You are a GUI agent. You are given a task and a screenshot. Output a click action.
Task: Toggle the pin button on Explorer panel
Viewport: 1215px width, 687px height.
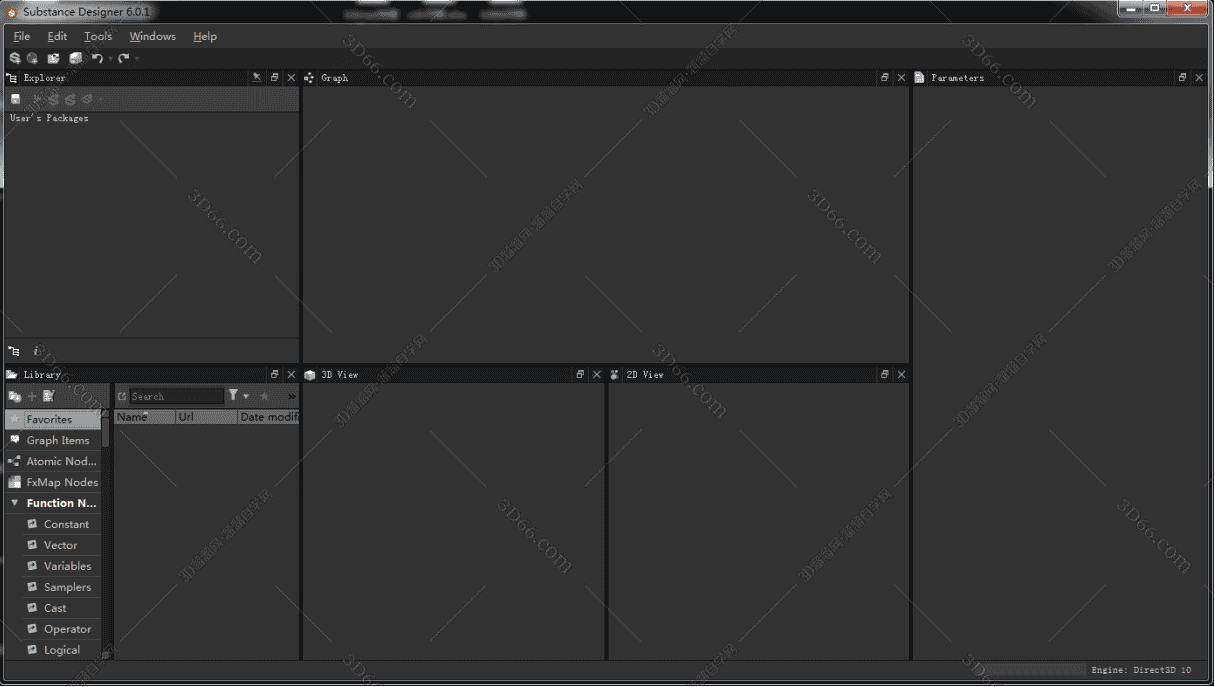[x=257, y=77]
